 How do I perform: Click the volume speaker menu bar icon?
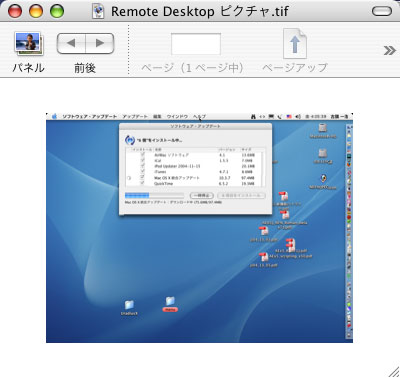click(x=298, y=117)
